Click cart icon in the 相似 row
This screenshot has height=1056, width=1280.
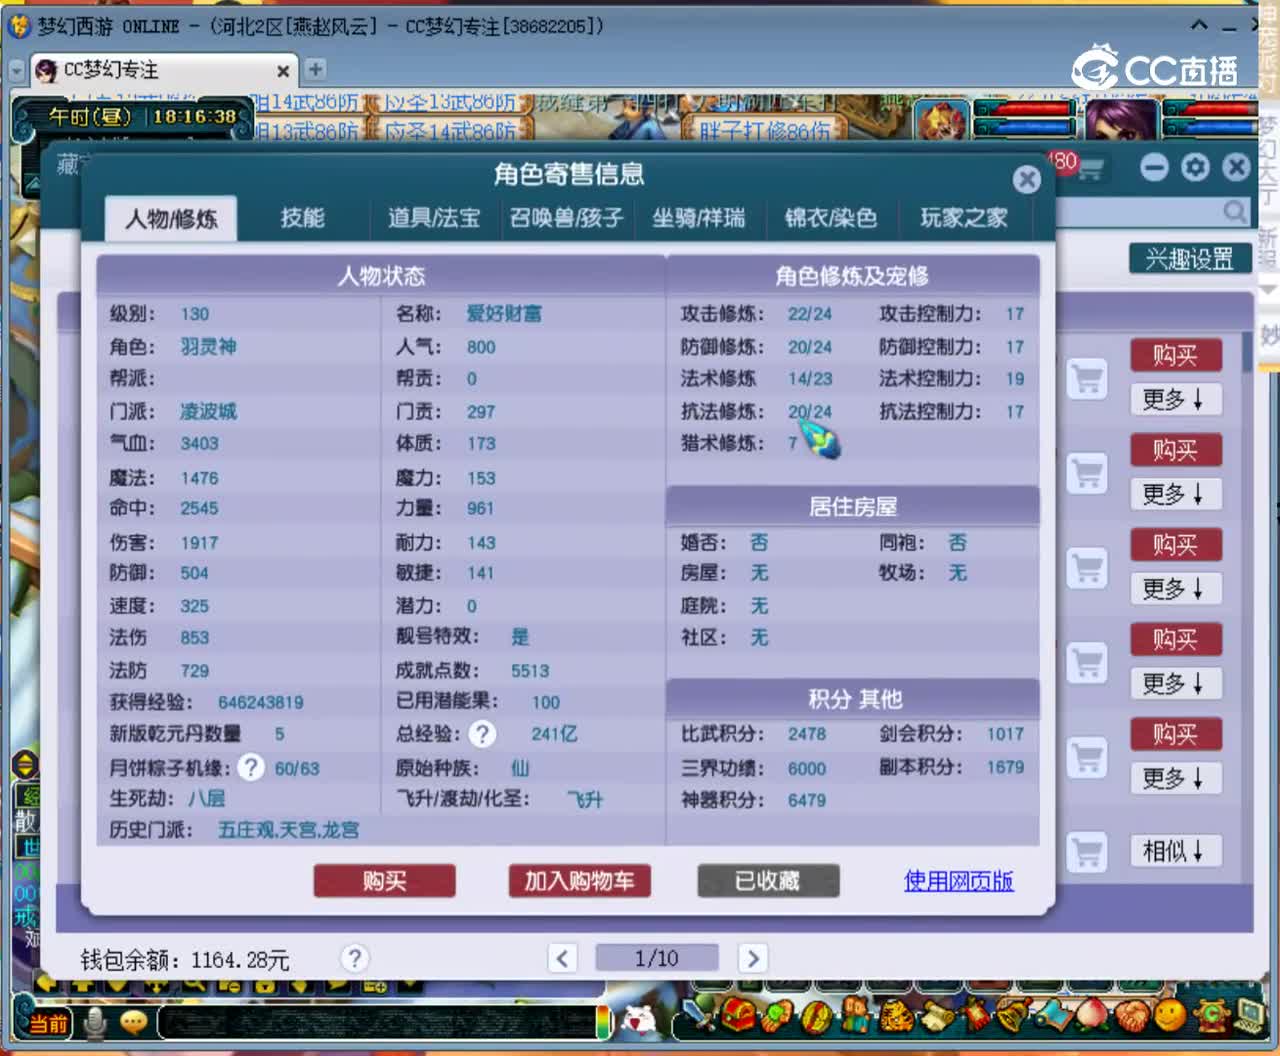click(1087, 852)
